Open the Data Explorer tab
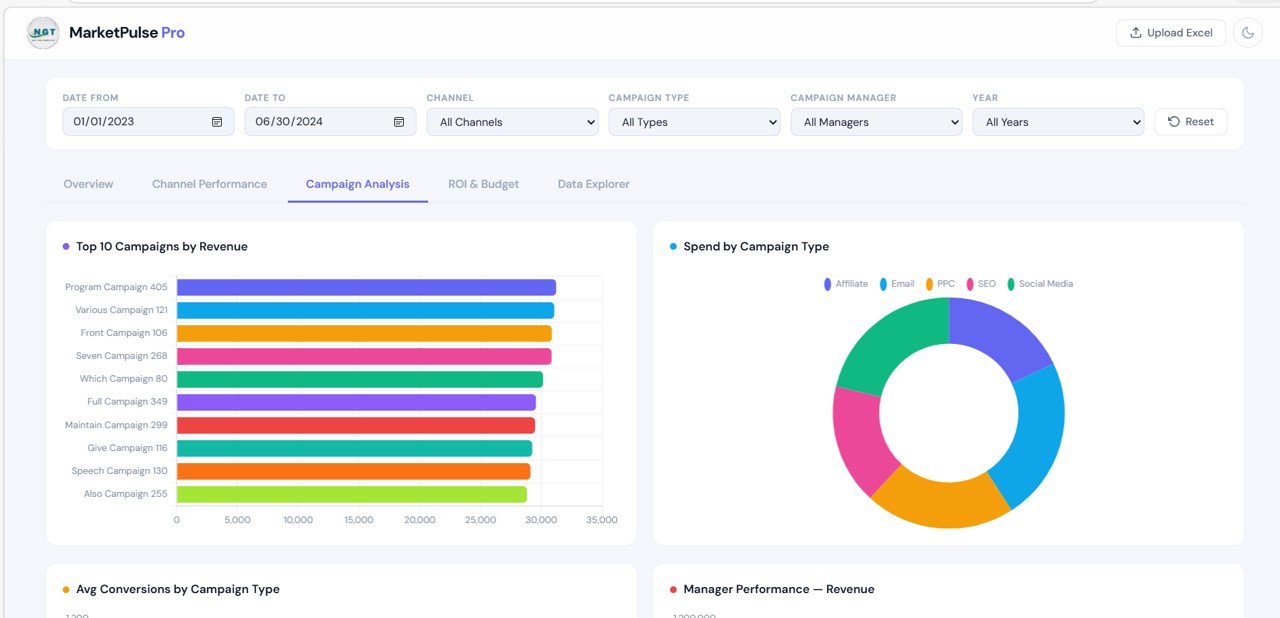 593,184
